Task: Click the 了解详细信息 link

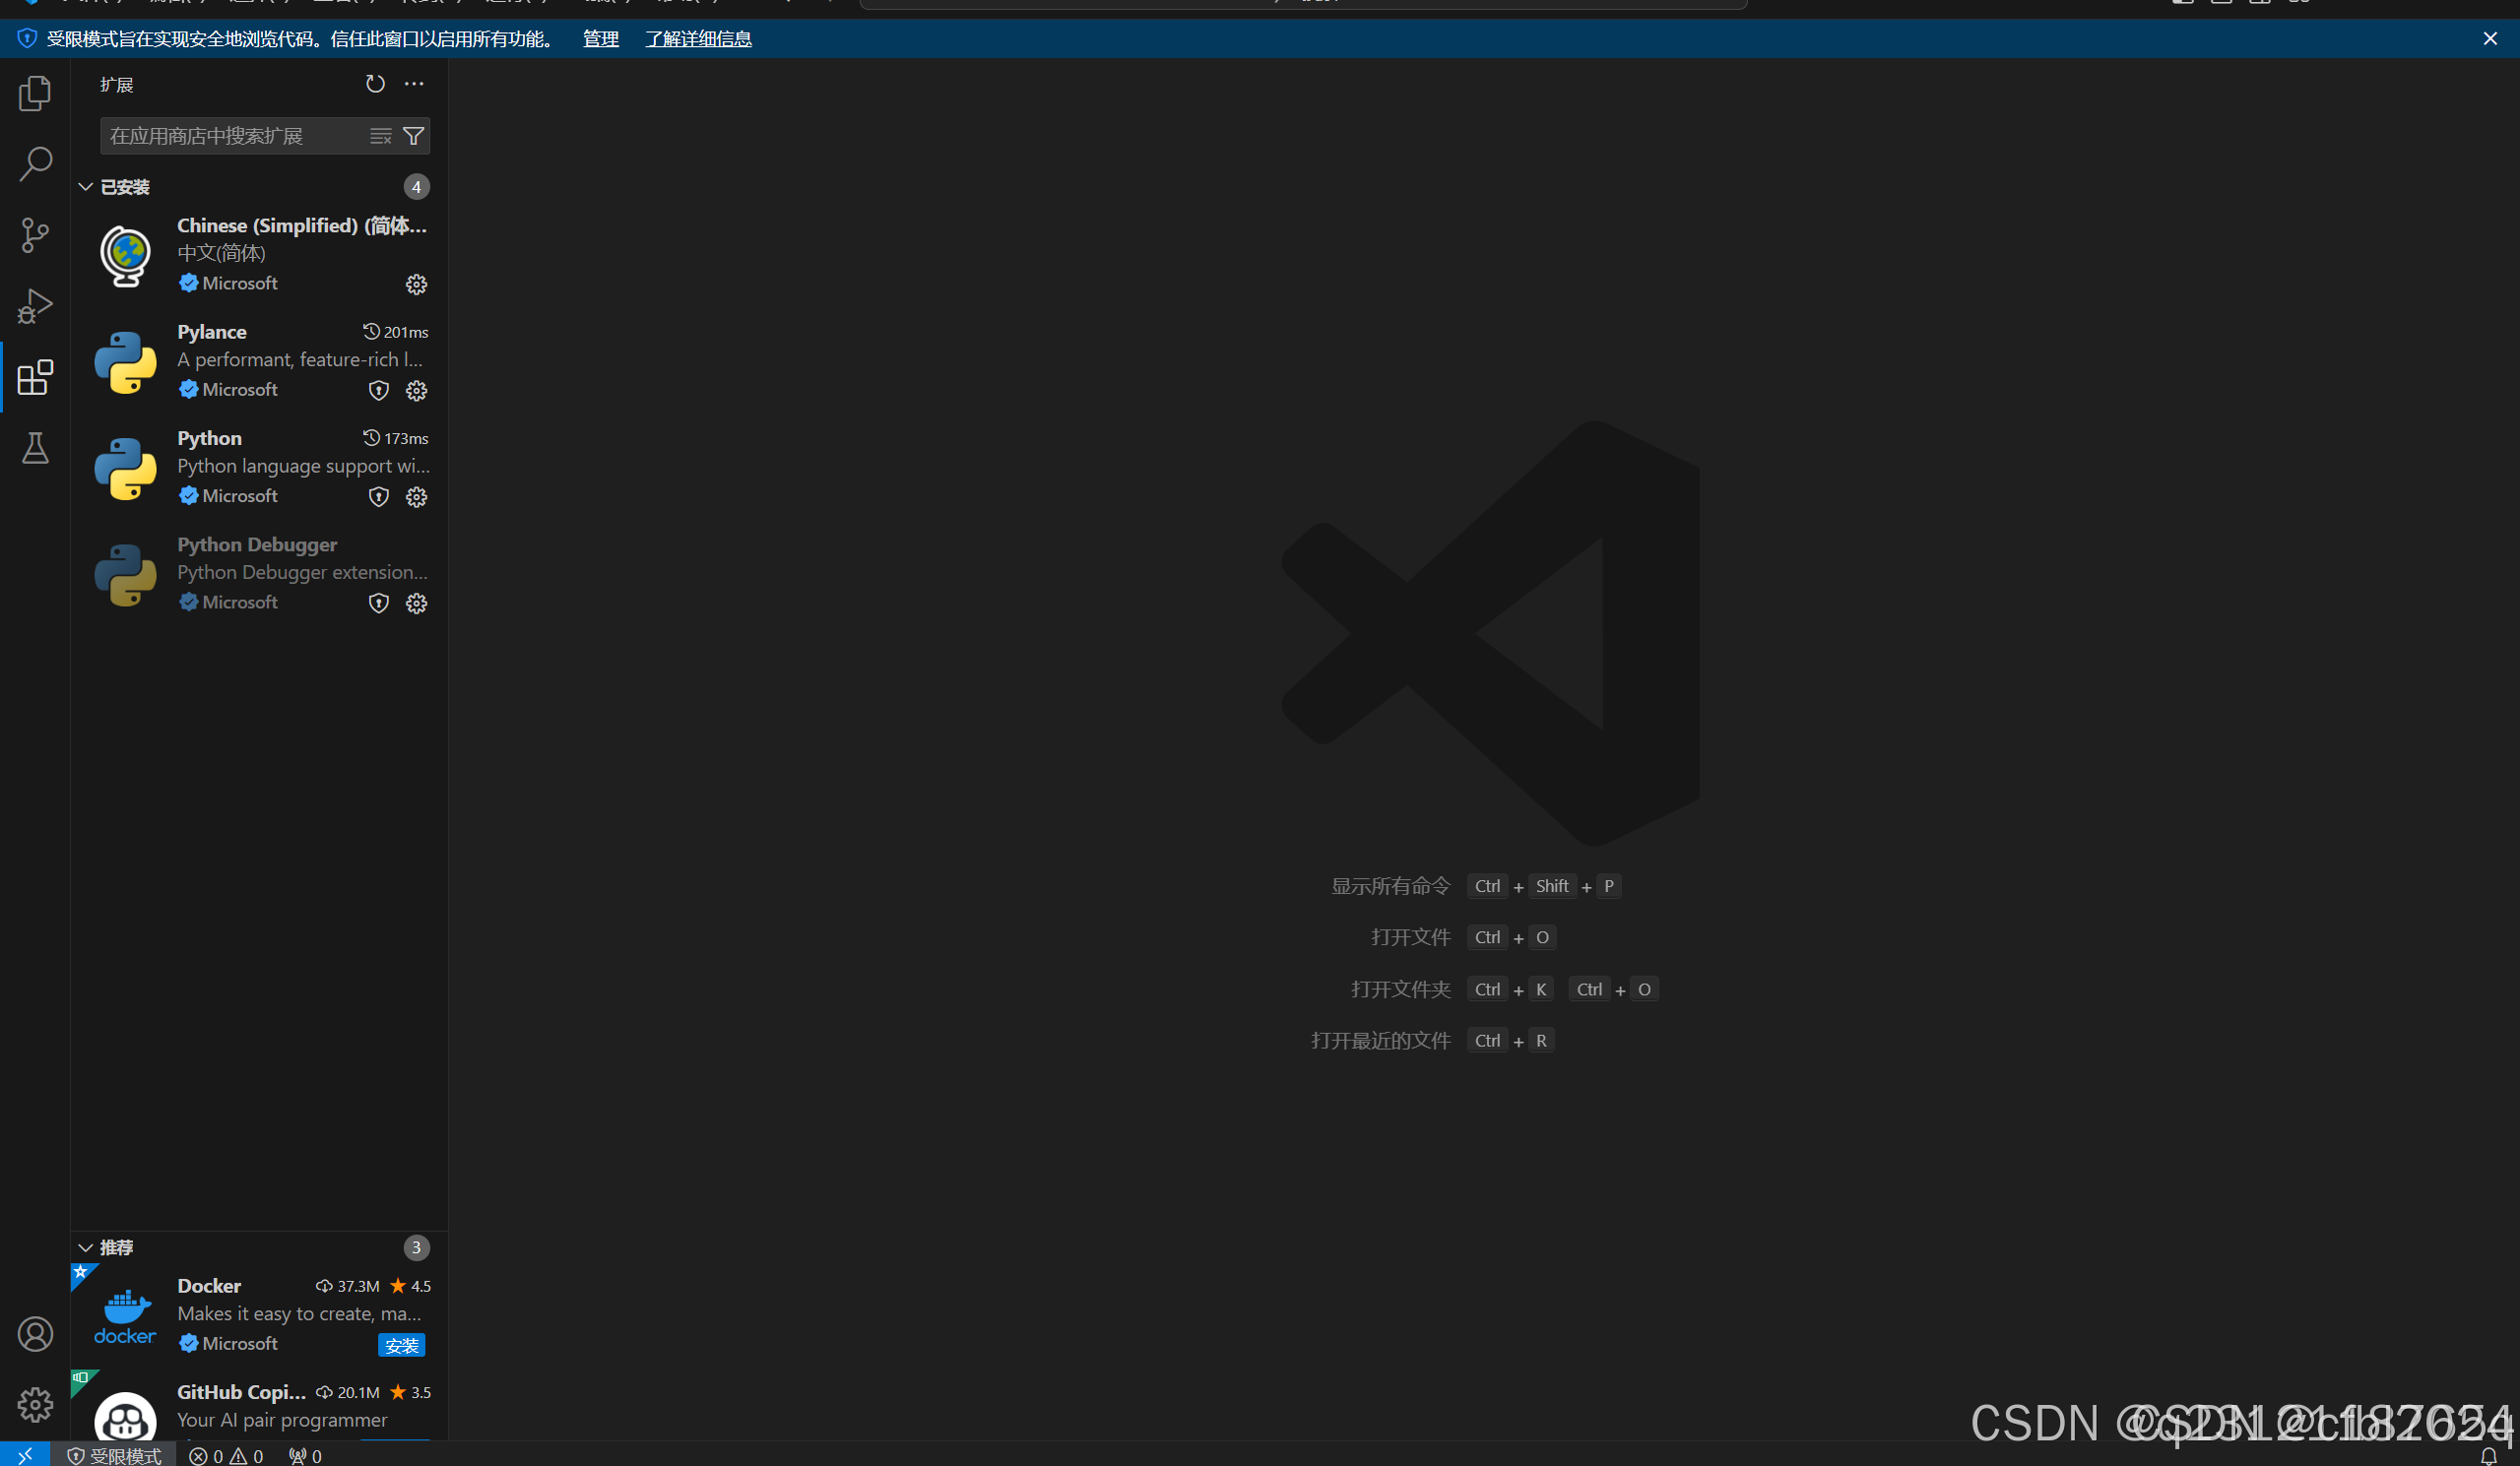Action: 698,39
